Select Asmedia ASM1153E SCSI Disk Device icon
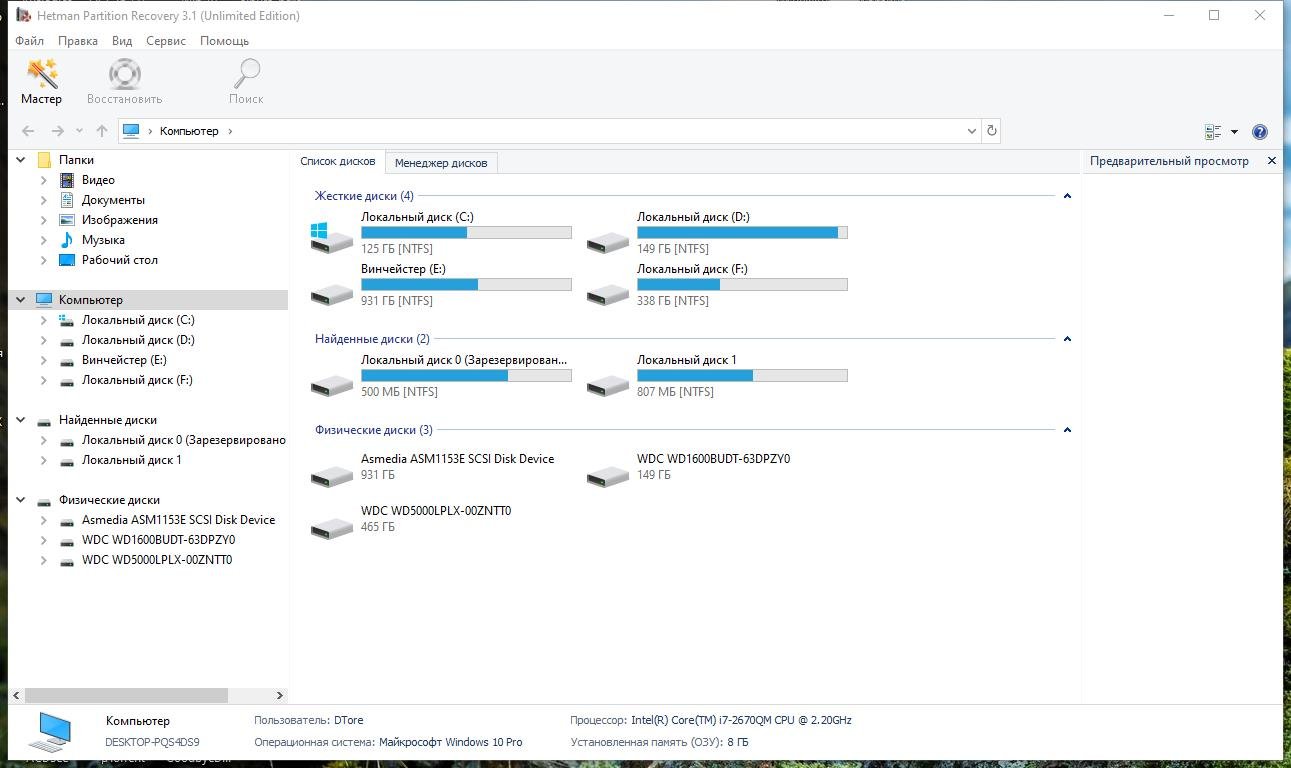This screenshot has width=1291, height=768. [x=332, y=474]
